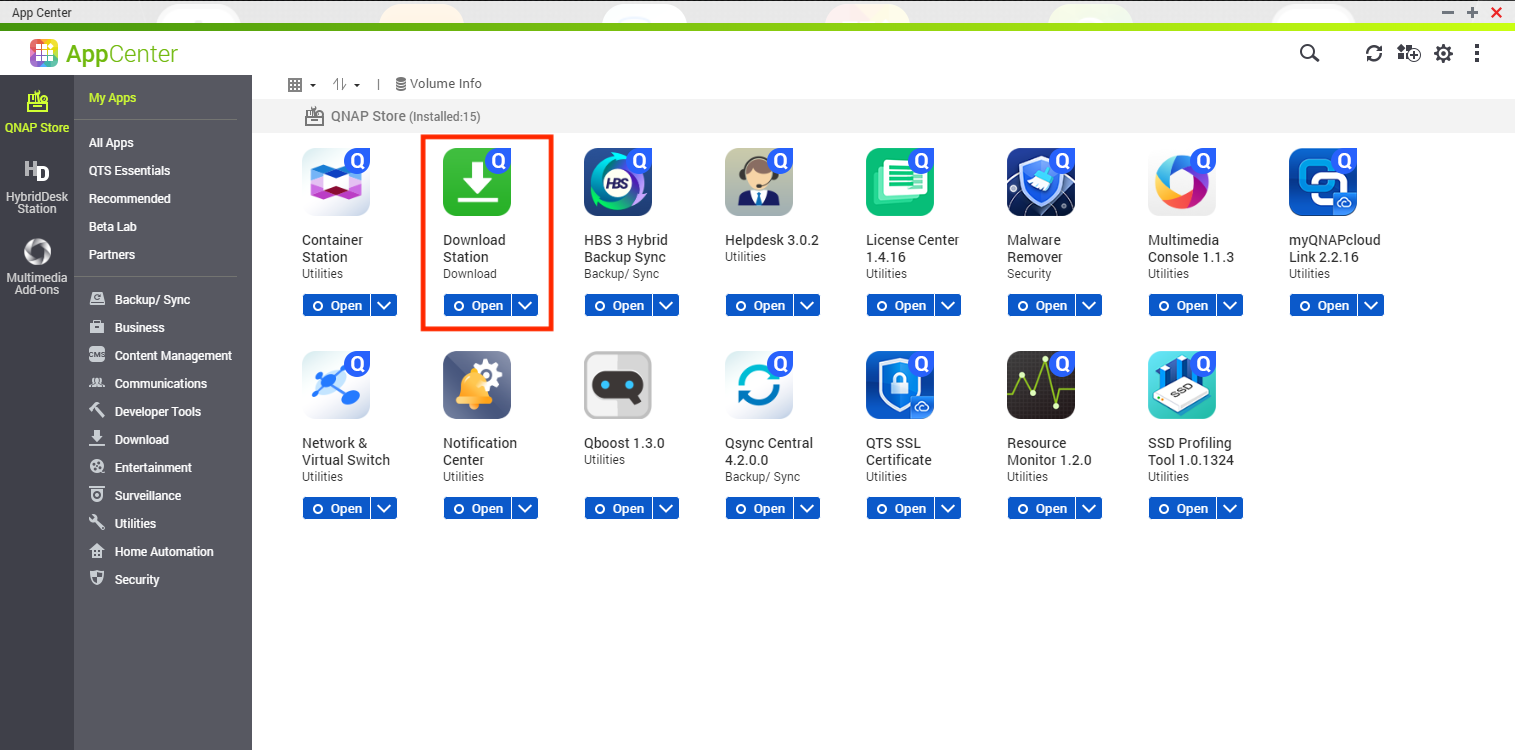The width and height of the screenshot is (1515, 750).
Task: Open the QTS SSL Certificate app
Action: (x=900, y=509)
